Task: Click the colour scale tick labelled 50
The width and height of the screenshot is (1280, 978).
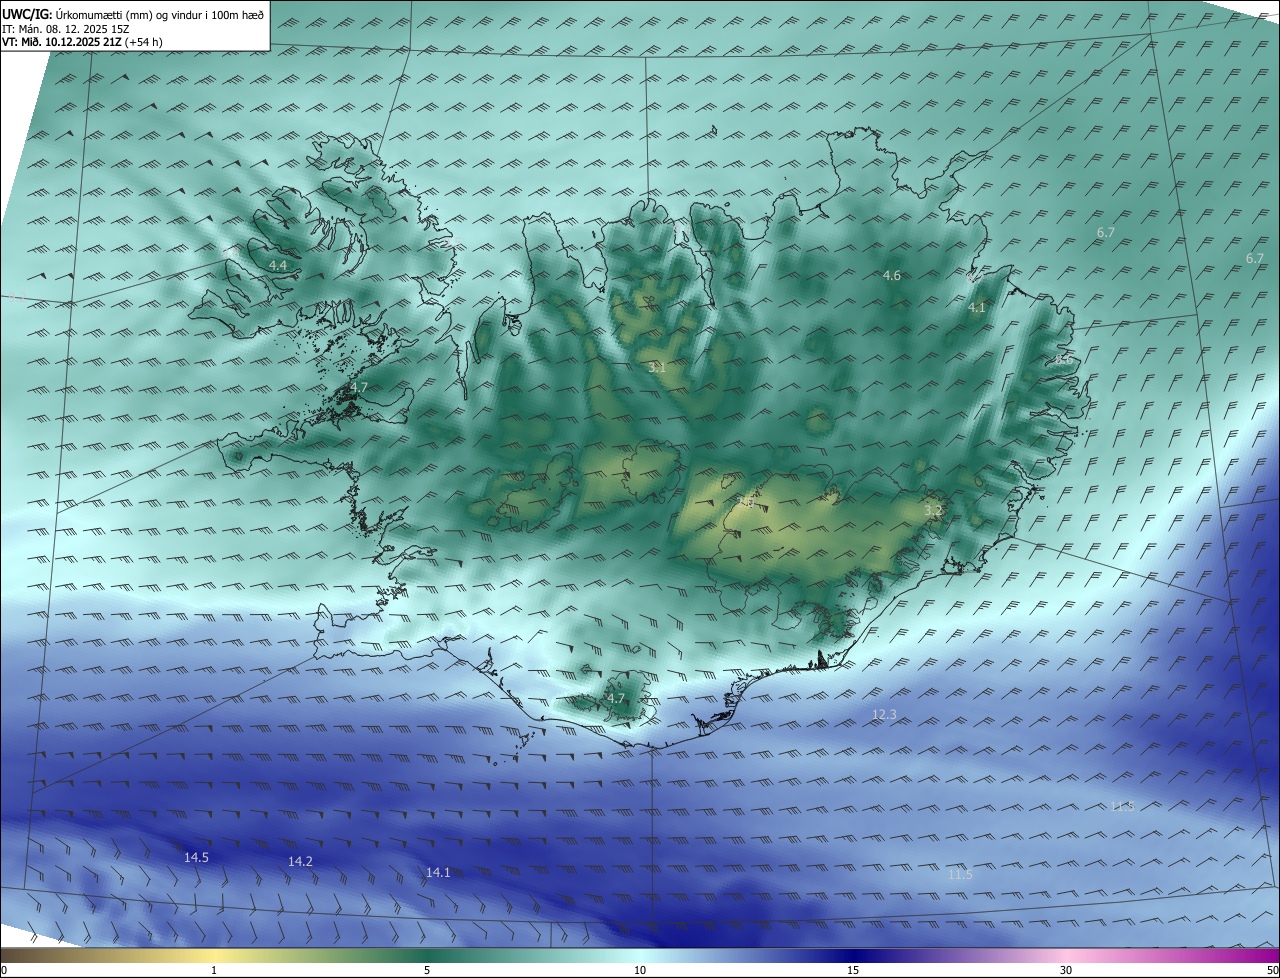Action: [1272, 970]
